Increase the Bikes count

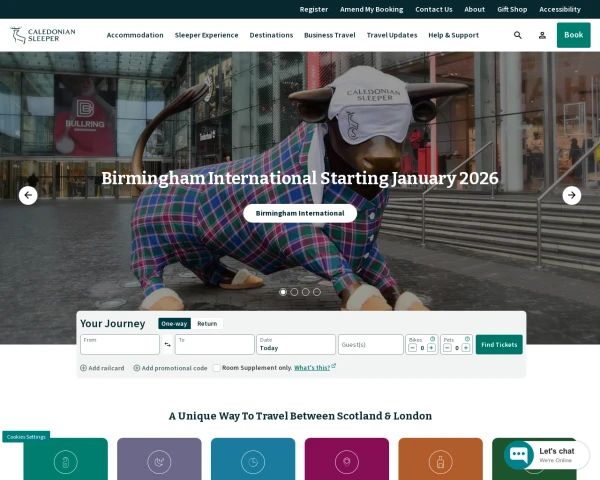(431, 348)
